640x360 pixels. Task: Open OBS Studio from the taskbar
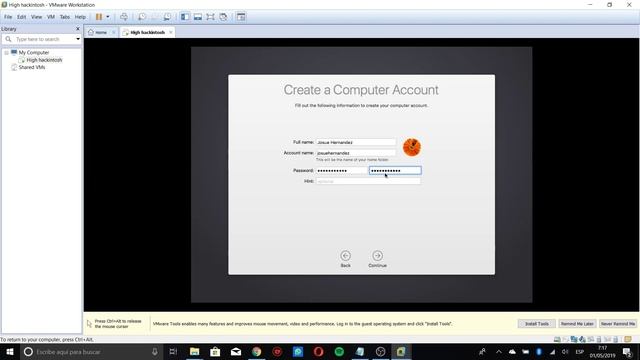tap(380, 352)
